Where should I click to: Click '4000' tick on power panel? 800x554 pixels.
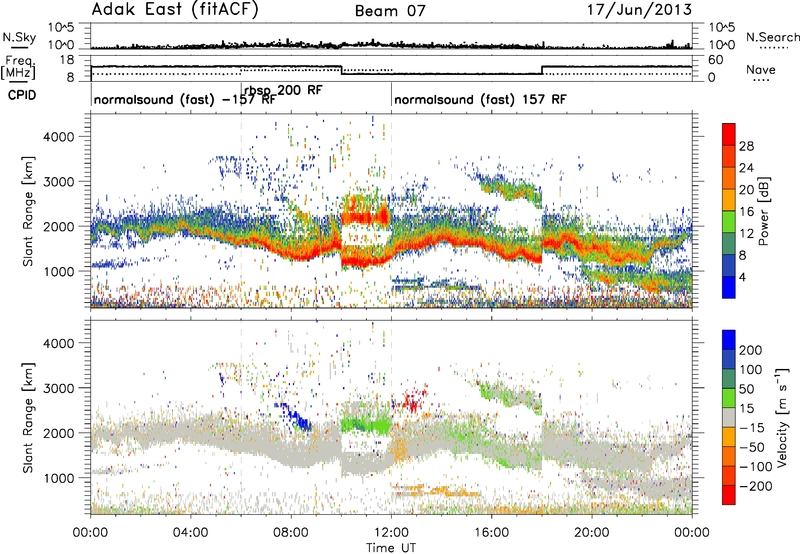(58, 137)
